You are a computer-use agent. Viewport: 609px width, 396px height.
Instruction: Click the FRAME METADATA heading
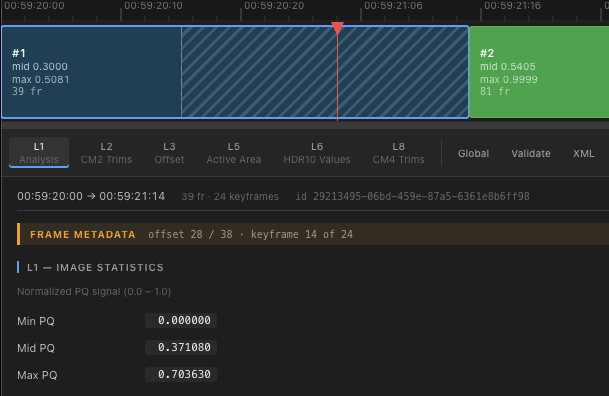coord(83,234)
